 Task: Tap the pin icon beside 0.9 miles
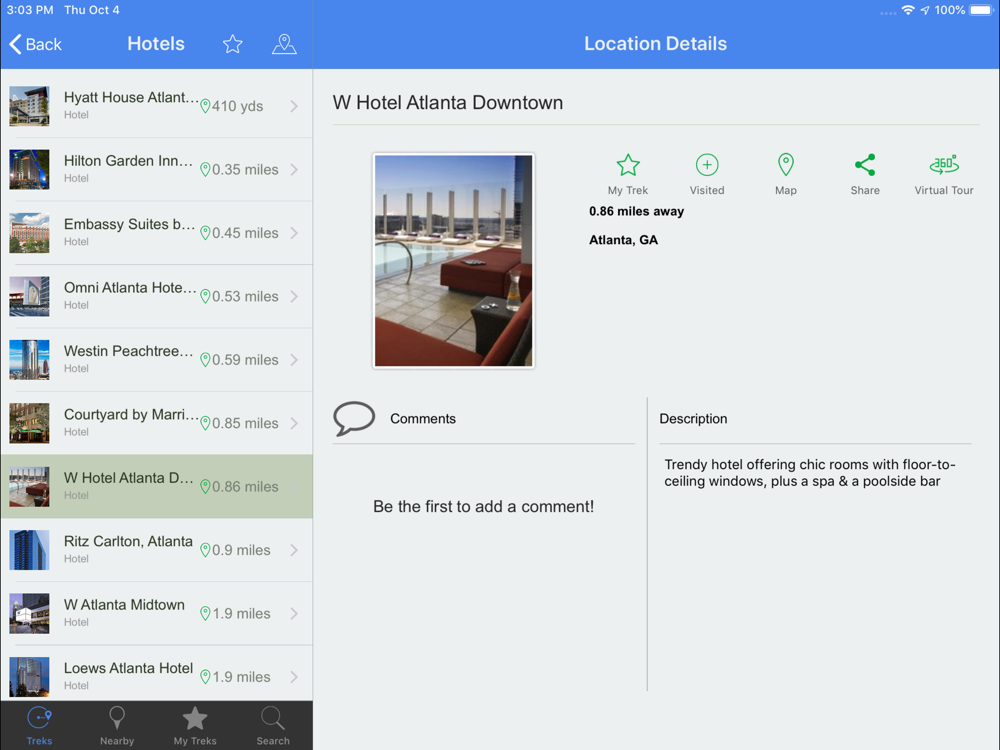pos(205,550)
